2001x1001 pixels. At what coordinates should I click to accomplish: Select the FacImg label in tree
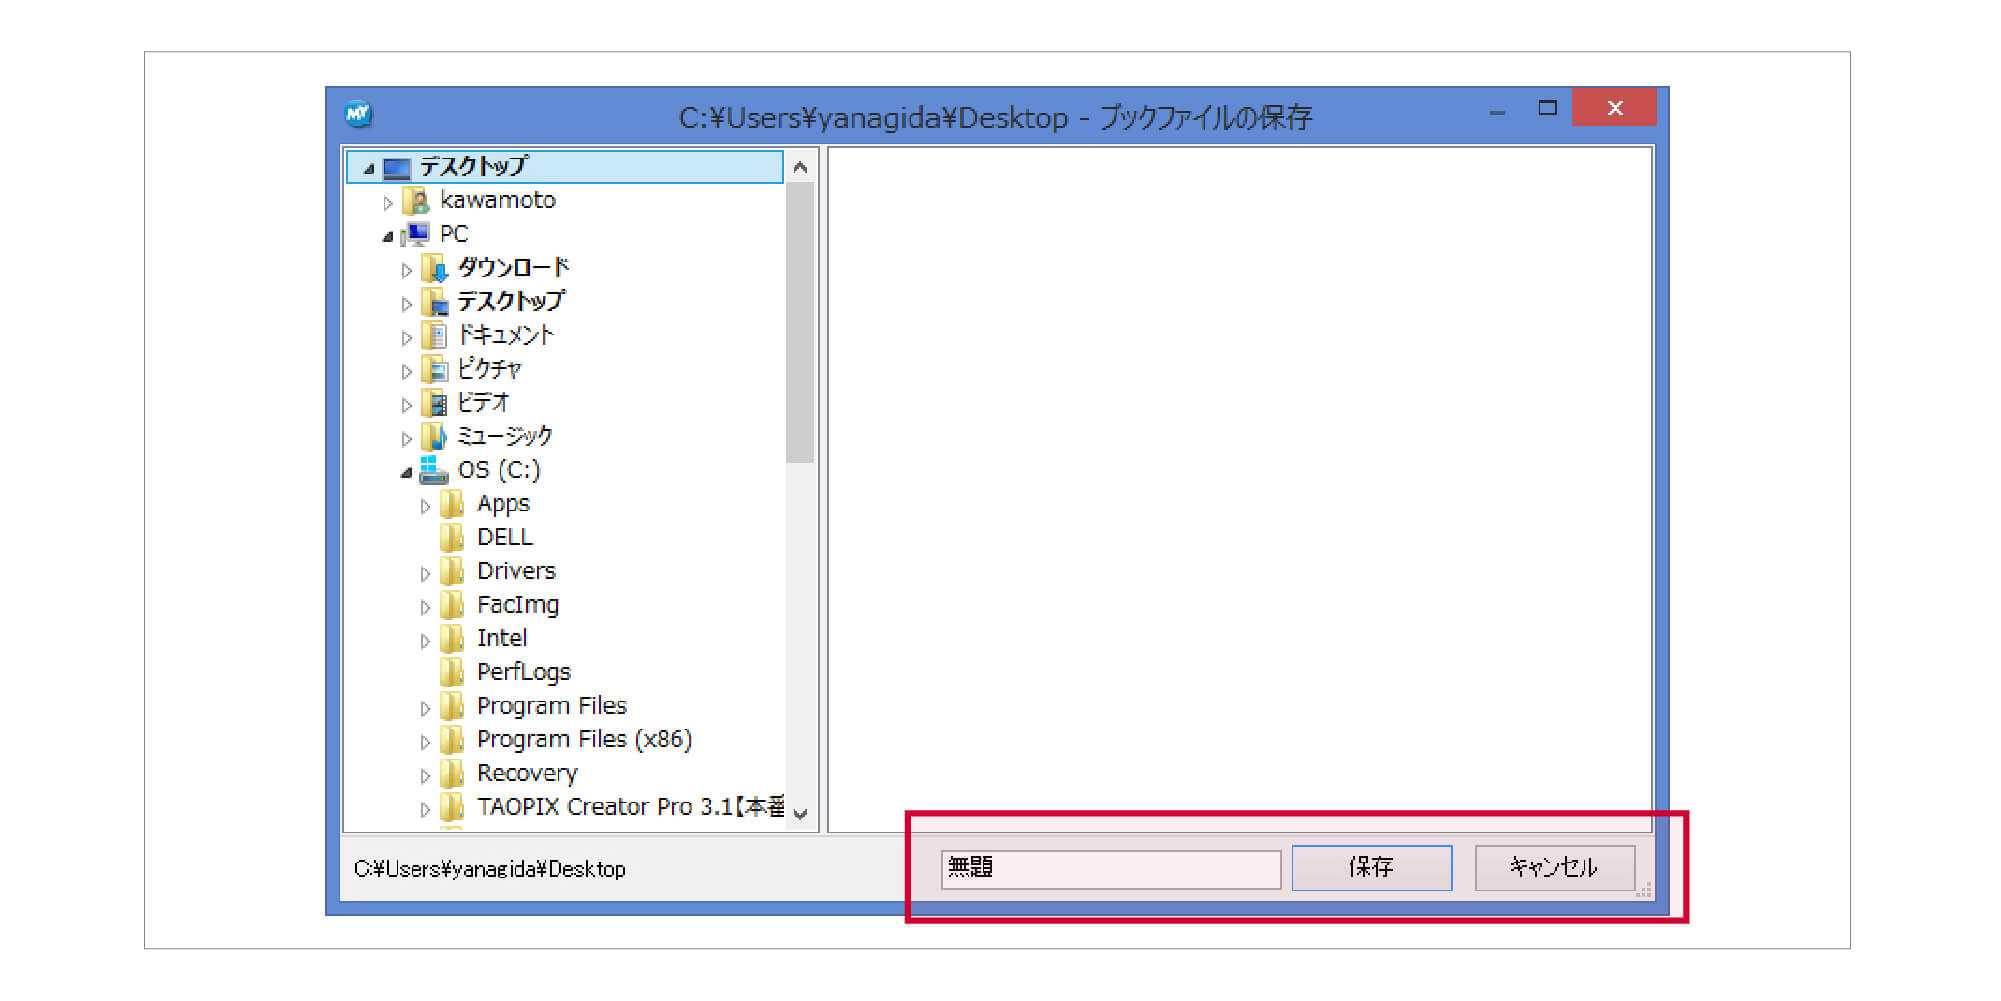pos(518,605)
